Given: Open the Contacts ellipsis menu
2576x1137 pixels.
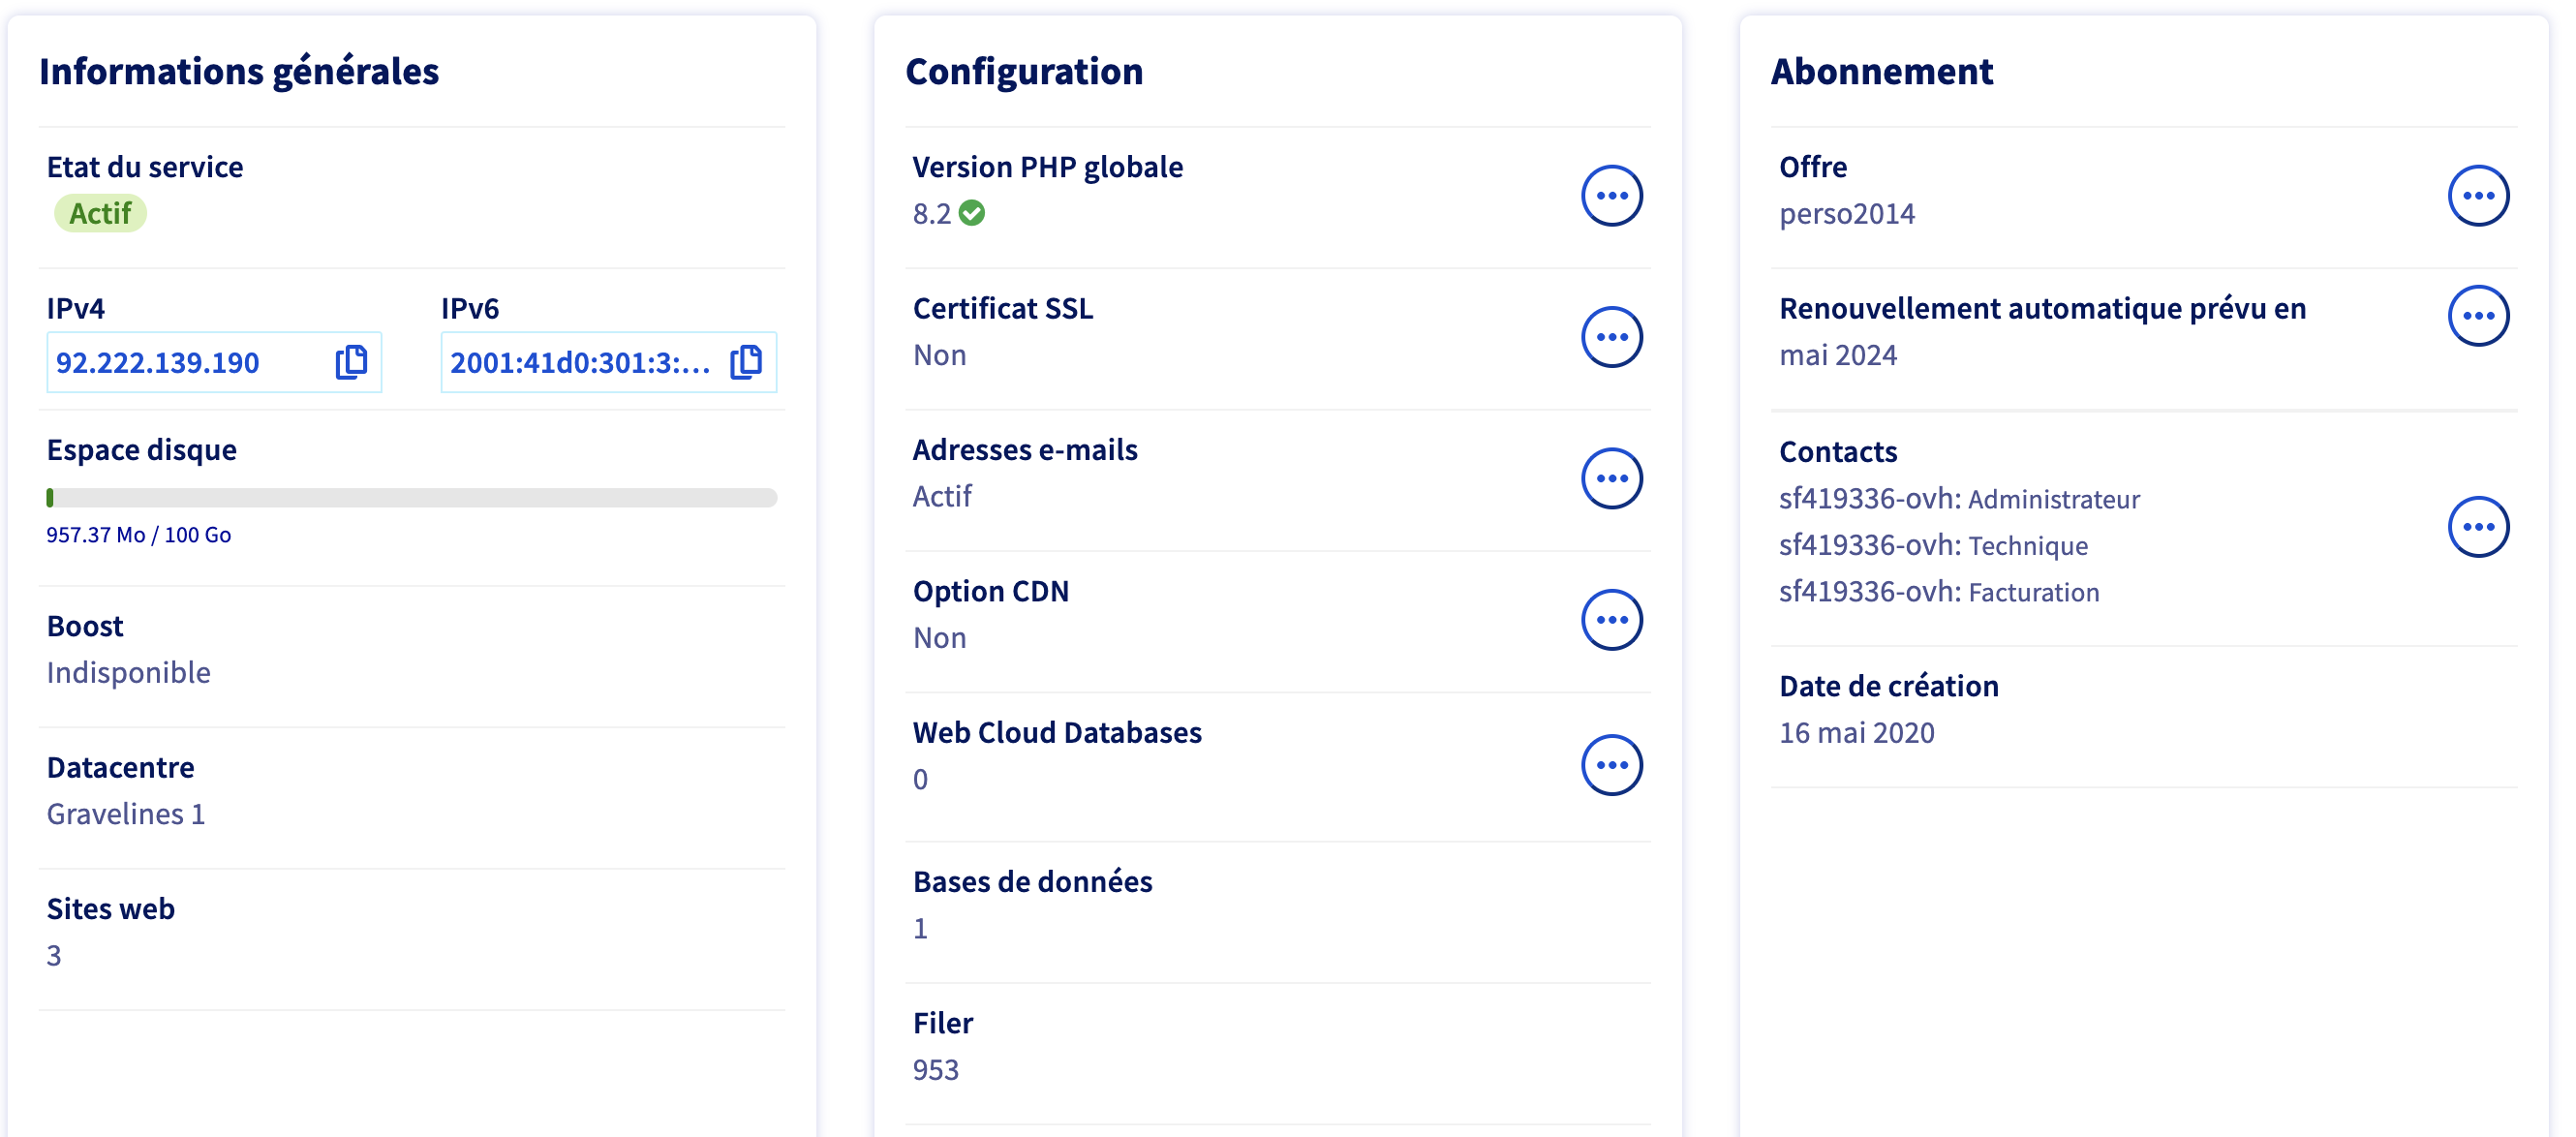Looking at the screenshot, I should (x=2477, y=527).
